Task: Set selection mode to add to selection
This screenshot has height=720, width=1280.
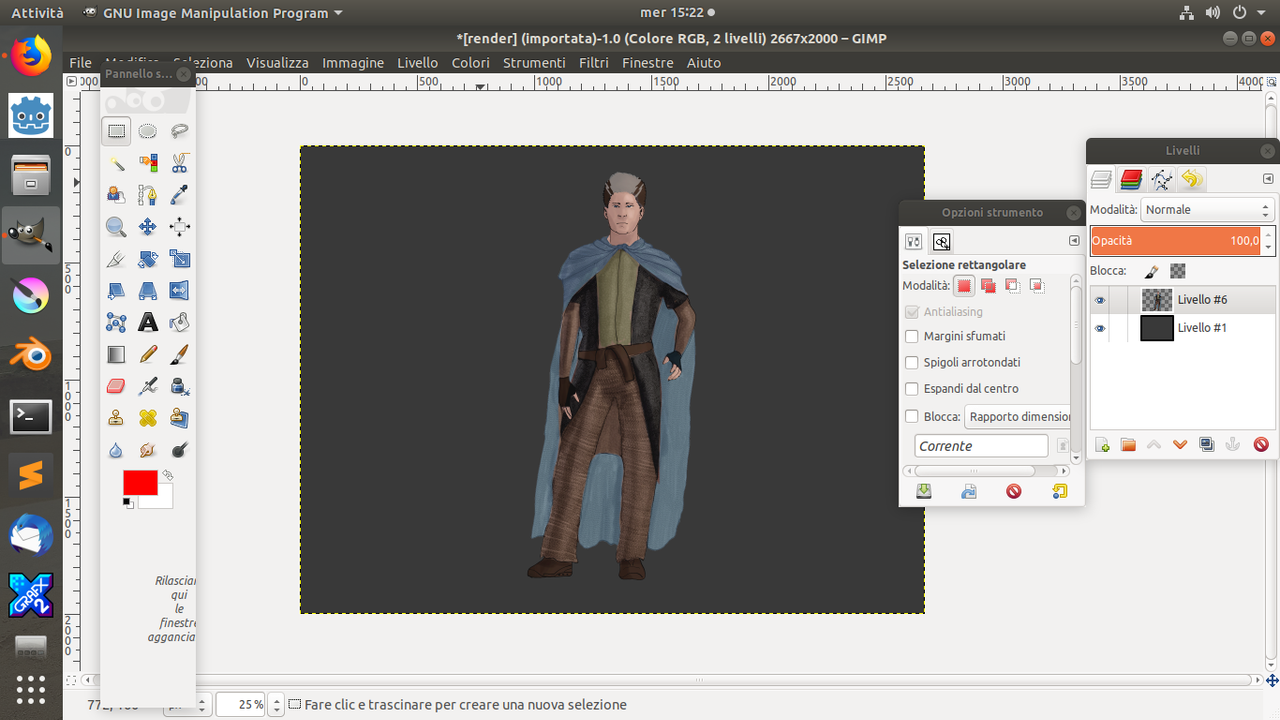Action: point(988,286)
